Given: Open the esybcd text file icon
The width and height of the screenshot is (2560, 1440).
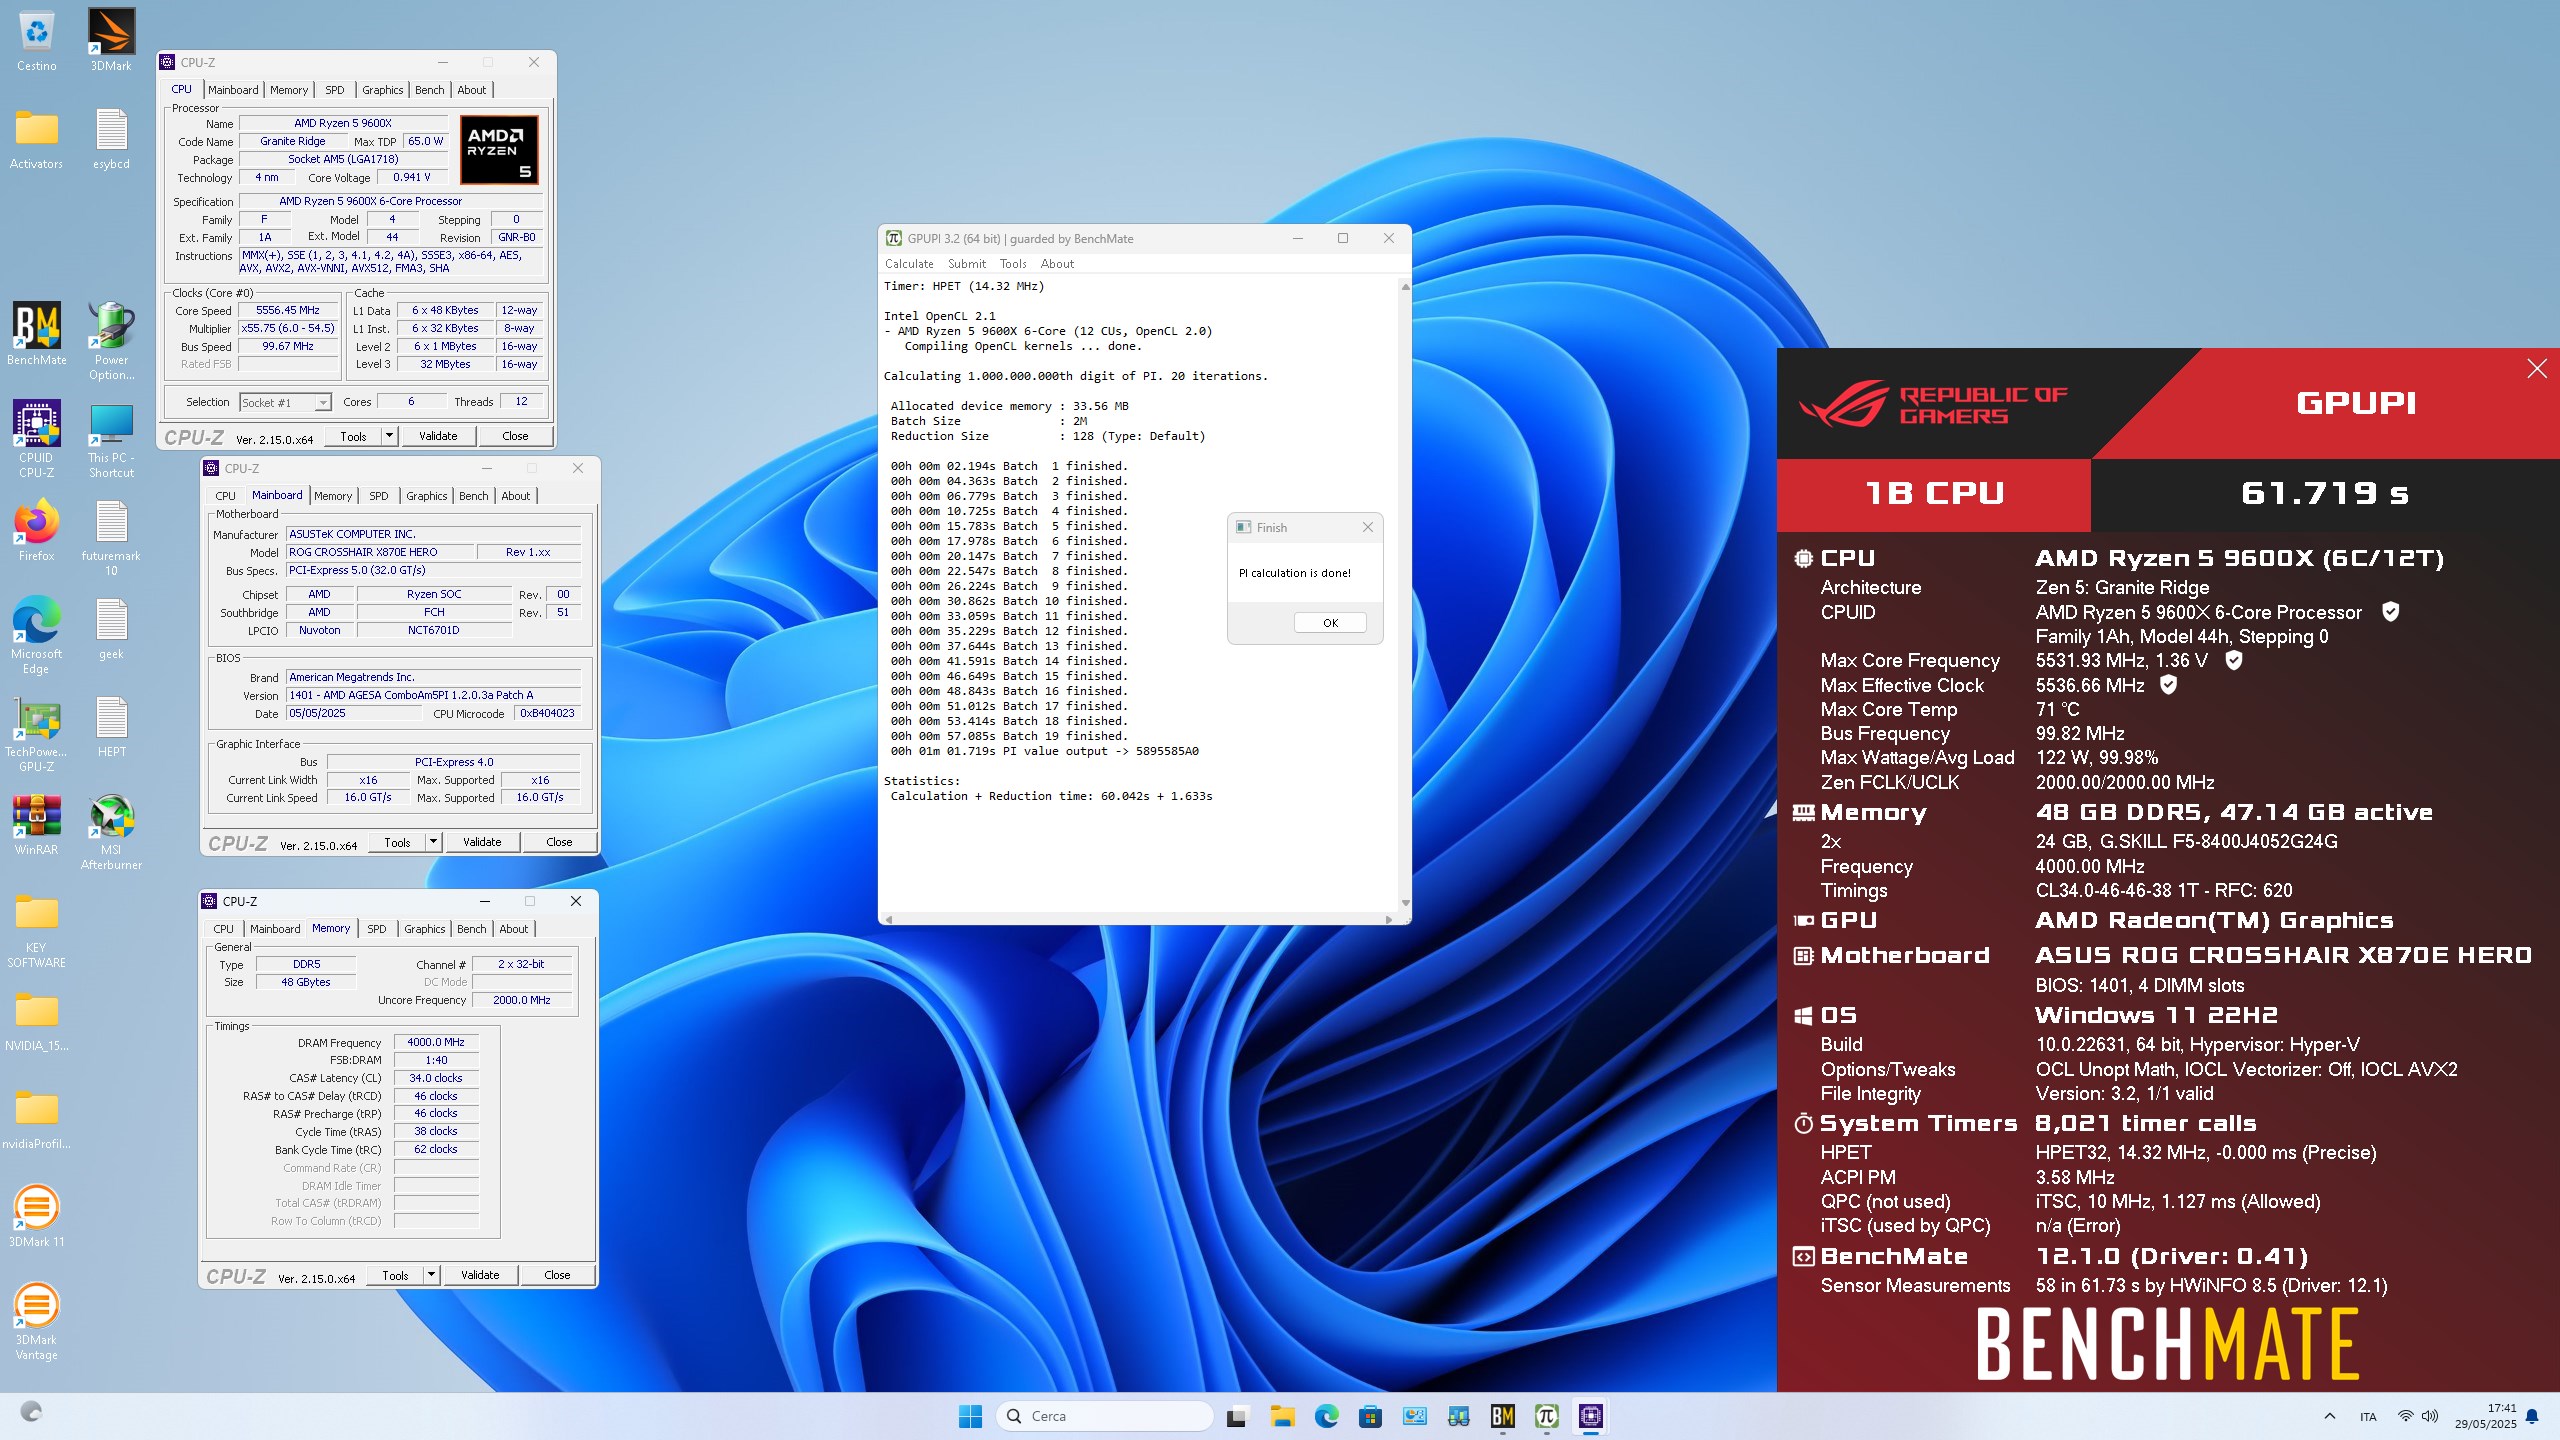Looking at the screenshot, I should pyautogui.click(x=111, y=138).
